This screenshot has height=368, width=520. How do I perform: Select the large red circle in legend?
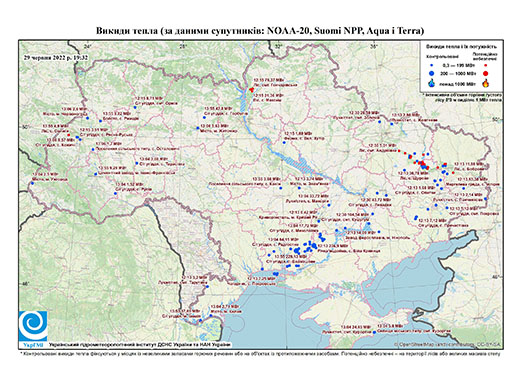tap(486, 73)
